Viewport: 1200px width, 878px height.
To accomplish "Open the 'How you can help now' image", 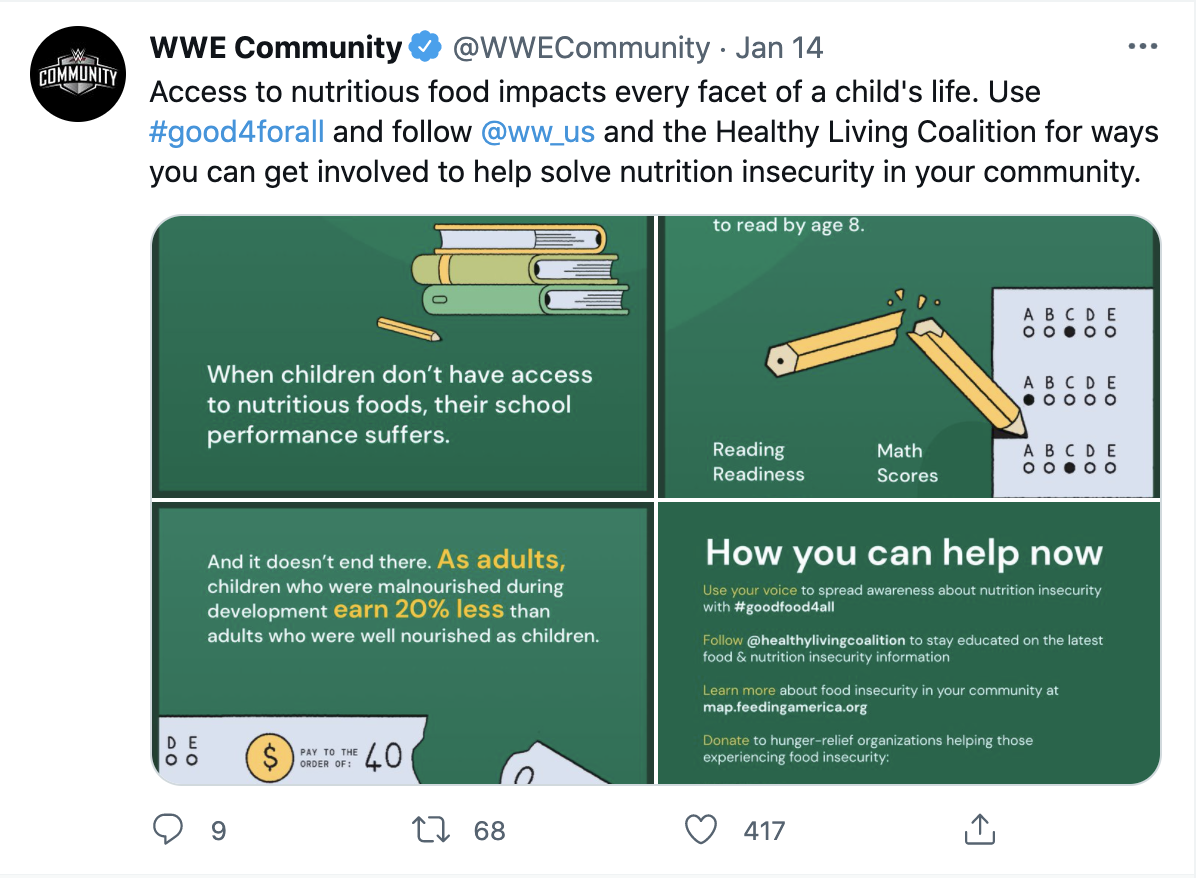I will 909,643.
